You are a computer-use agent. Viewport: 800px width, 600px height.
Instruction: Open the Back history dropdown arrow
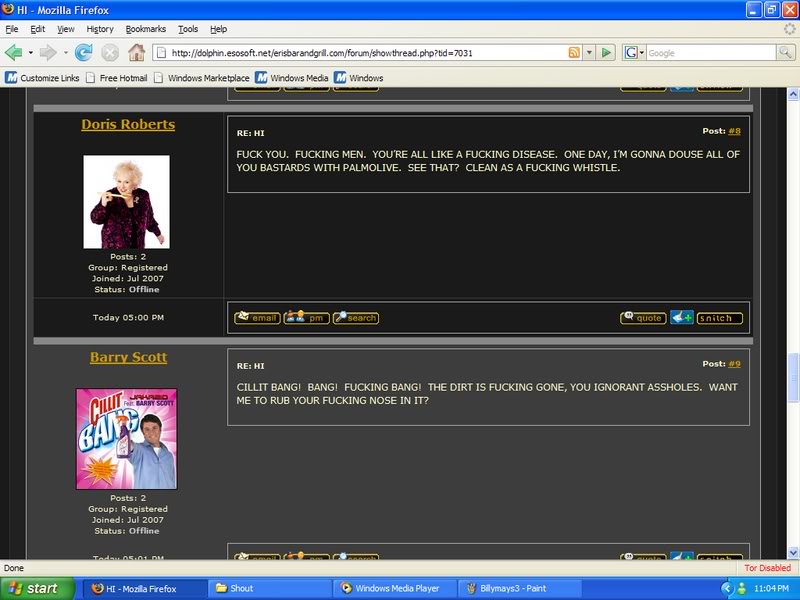tap(31, 53)
